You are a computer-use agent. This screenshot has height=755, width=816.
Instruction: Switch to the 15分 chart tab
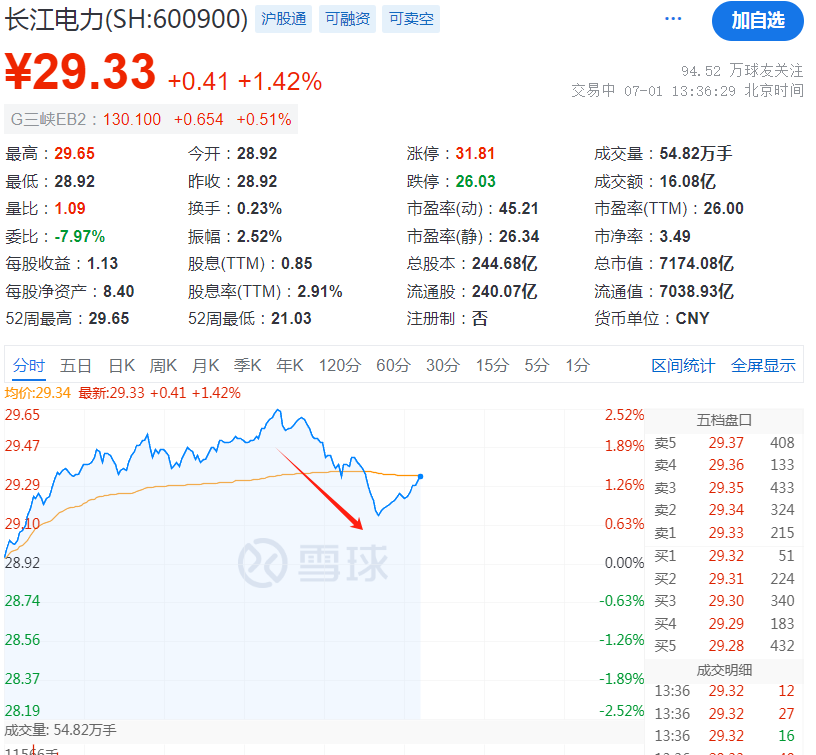[x=492, y=365]
